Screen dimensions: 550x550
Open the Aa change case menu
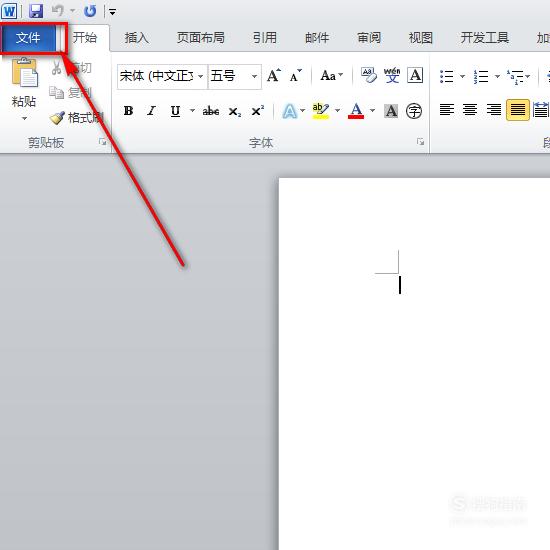click(331, 75)
